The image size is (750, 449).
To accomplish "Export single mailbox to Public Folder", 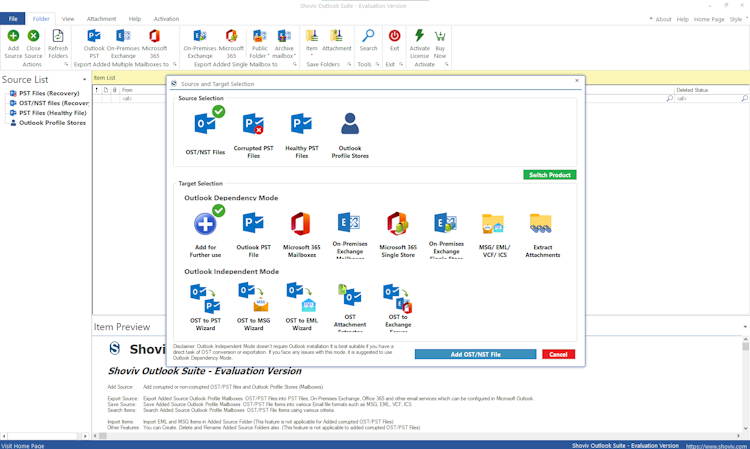I will [x=259, y=44].
